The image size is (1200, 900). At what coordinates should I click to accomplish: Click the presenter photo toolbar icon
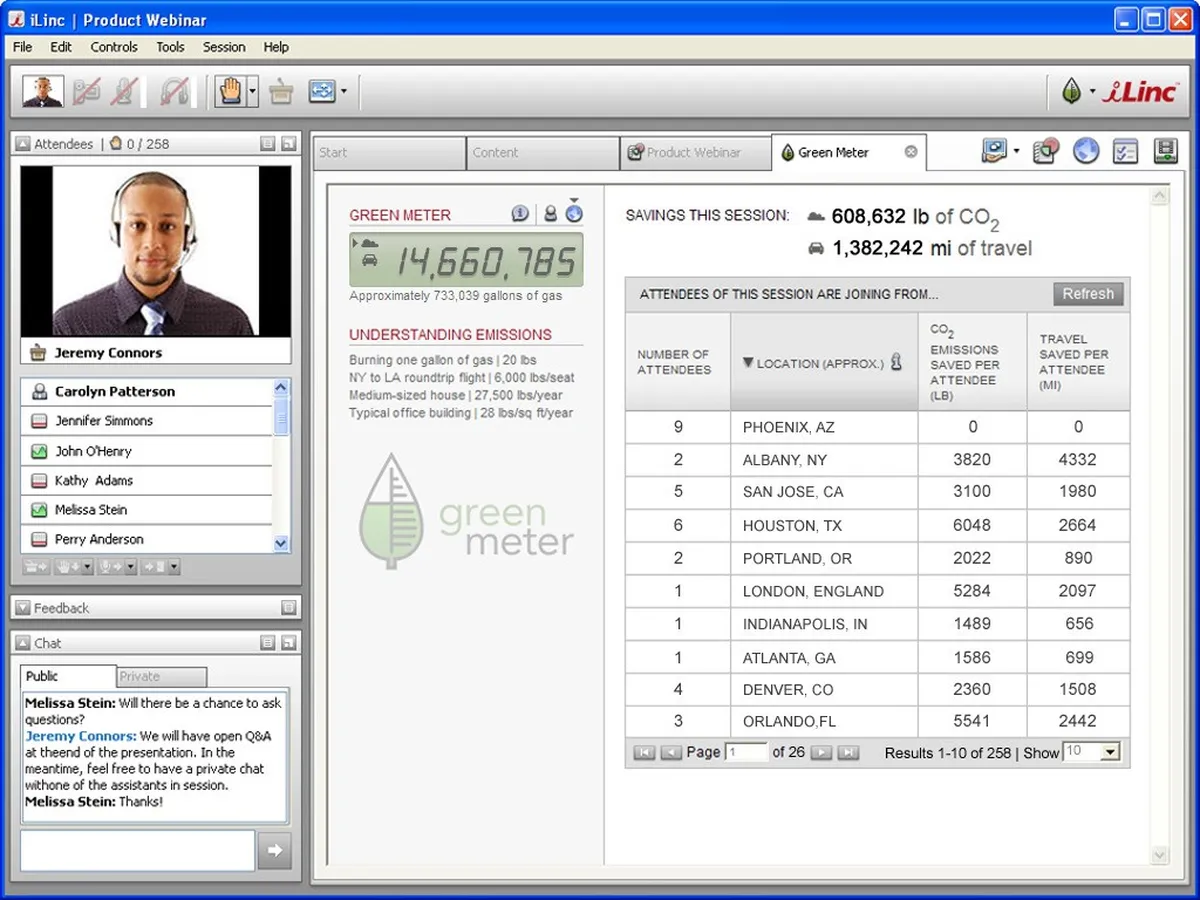point(43,92)
